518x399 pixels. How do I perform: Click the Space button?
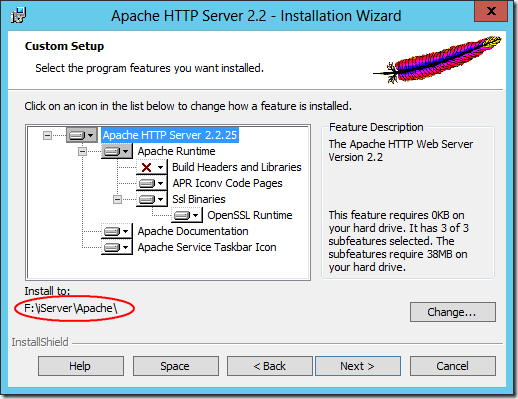(176, 366)
